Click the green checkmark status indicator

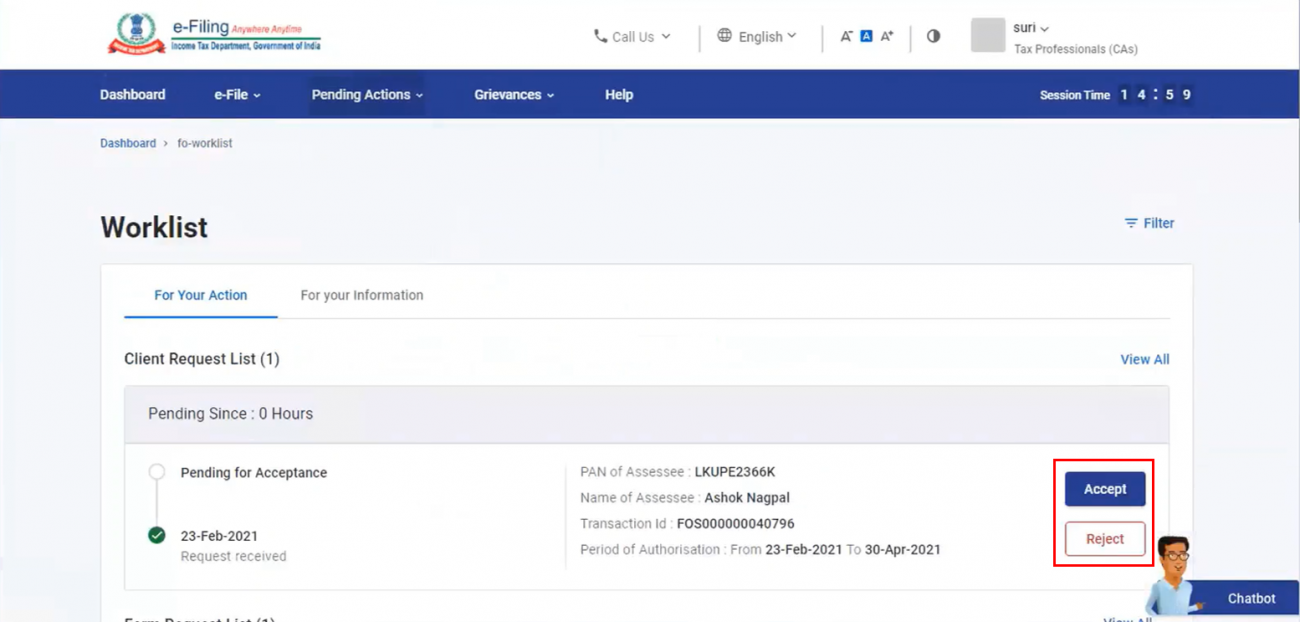coord(157,535)
